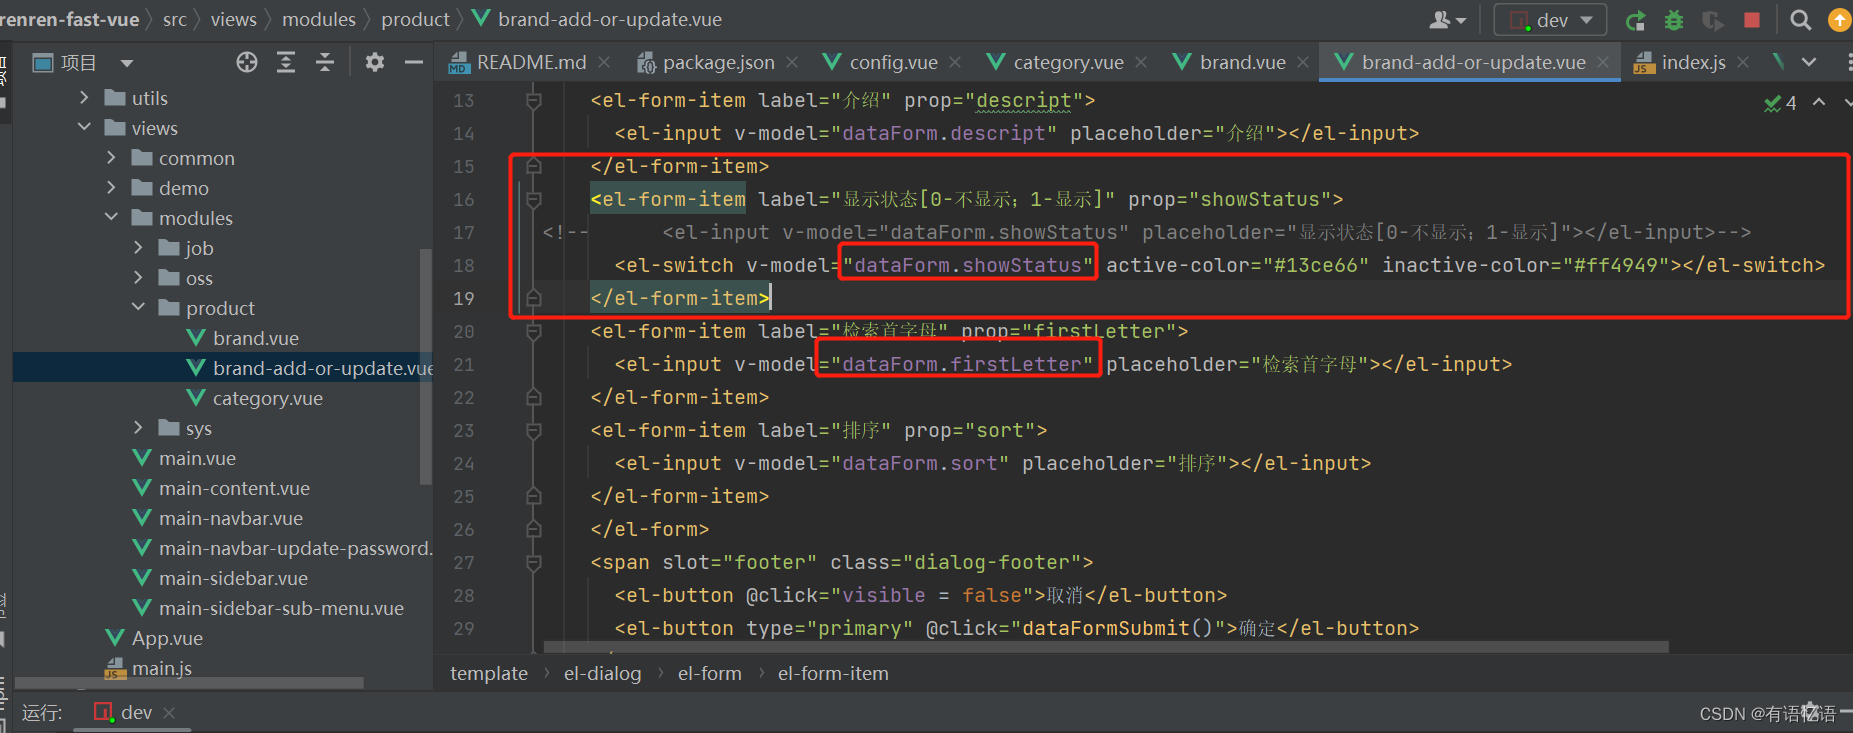Close the README.md tab
Image resolution: width=1853 pixels, height=733 pixels.
point(604,62)
